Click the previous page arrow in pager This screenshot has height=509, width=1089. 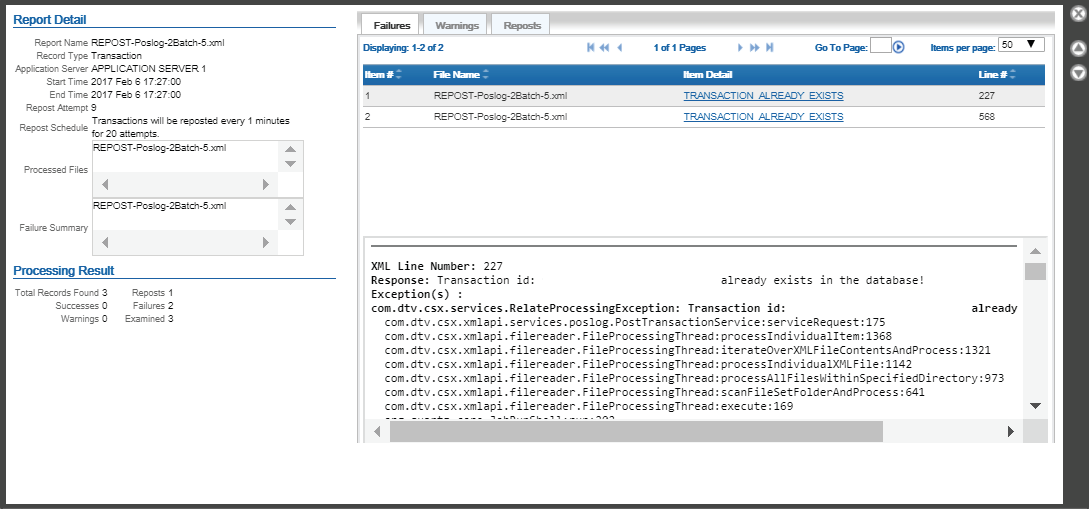620,47
